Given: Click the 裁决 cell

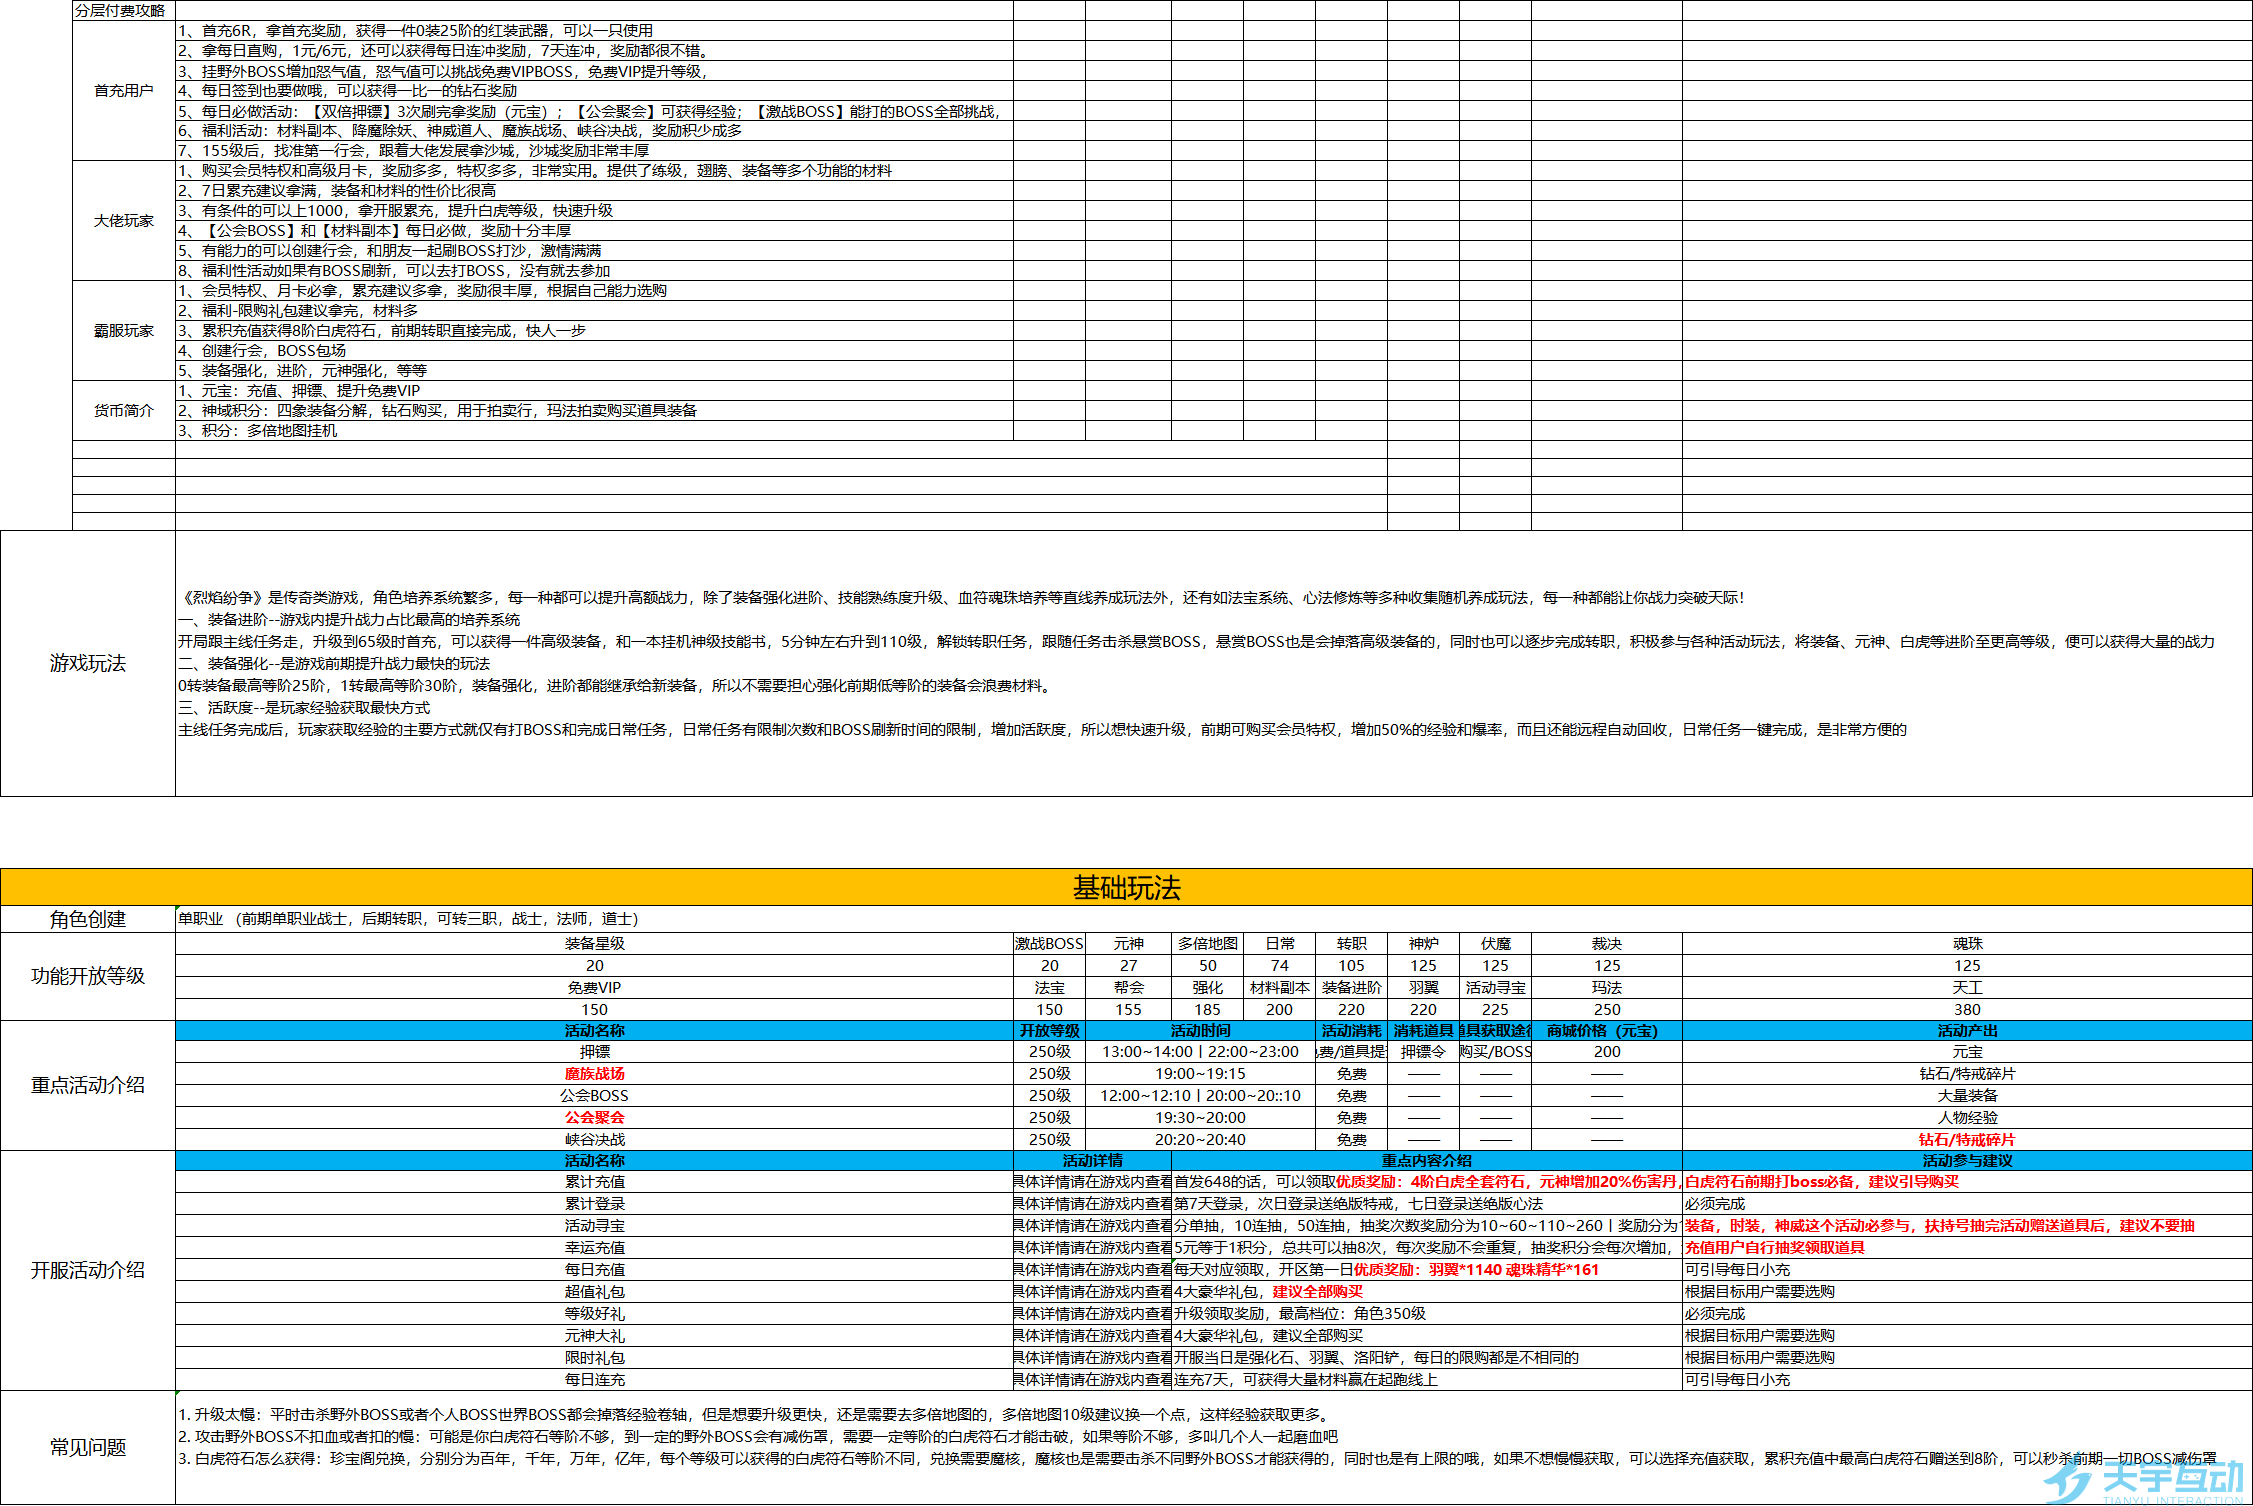Looking at the screenshot, I should pyautogui.click(x=1607, y=944).
